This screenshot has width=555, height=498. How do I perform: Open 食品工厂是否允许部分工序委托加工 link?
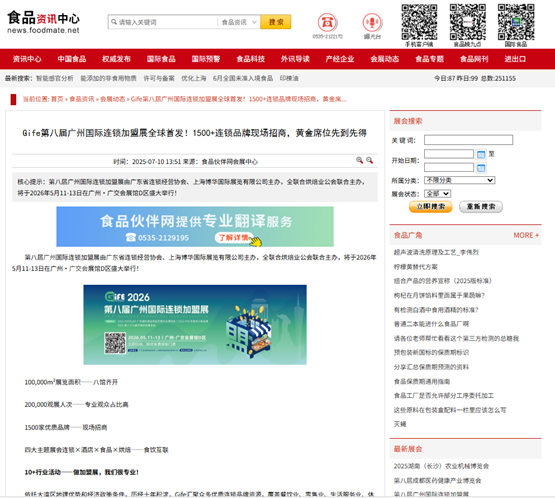[x=444, y=396]
